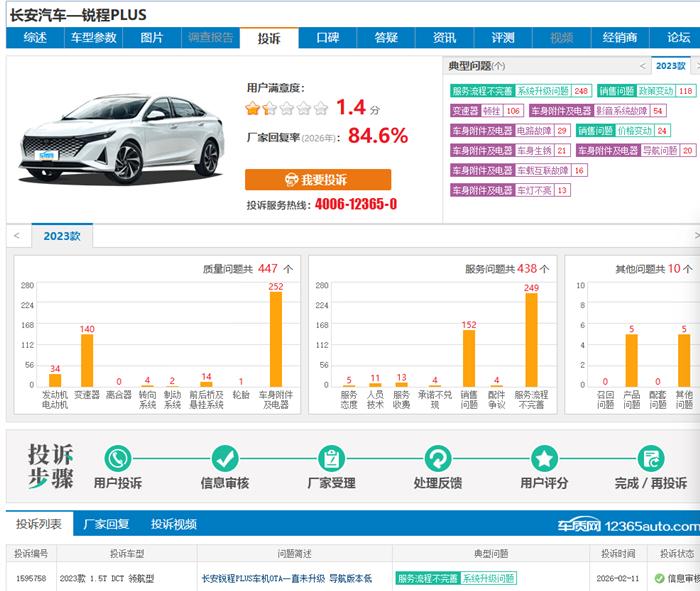The height and width of the screenshot is (591, 700).
Task: Click left arrow before chart 2023款 tab
Action: [x=16, y=236]
